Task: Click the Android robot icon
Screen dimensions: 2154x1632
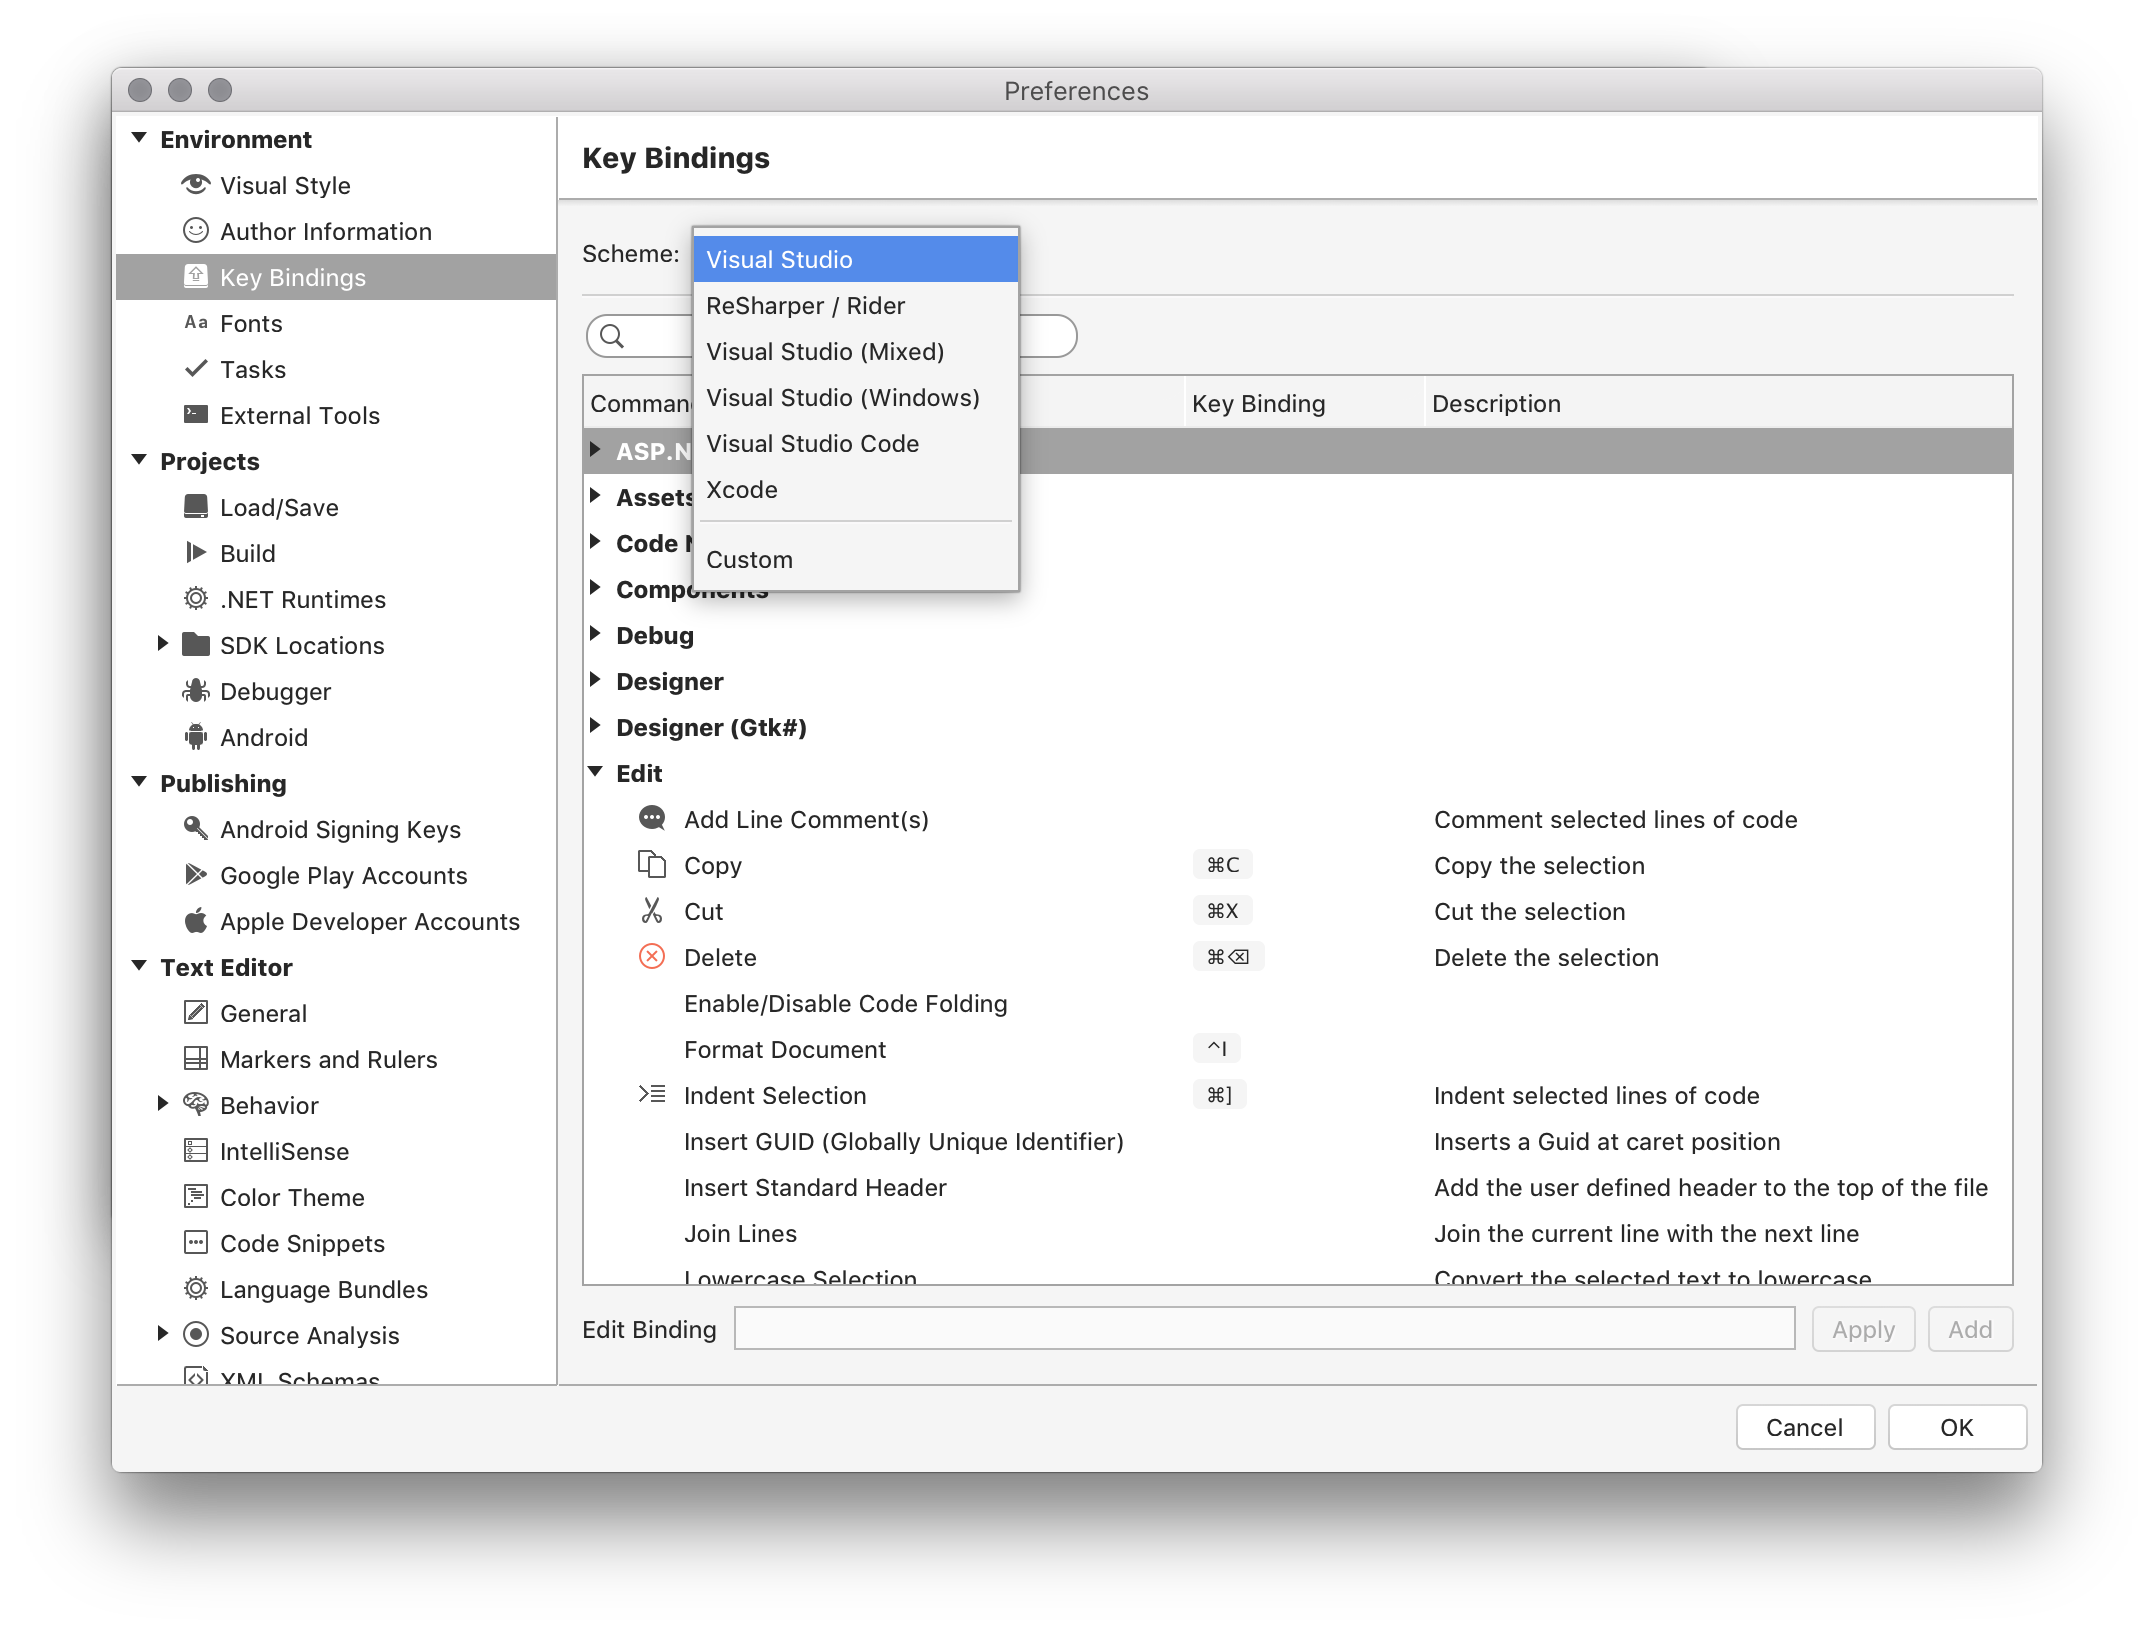Action: (196, 737)
